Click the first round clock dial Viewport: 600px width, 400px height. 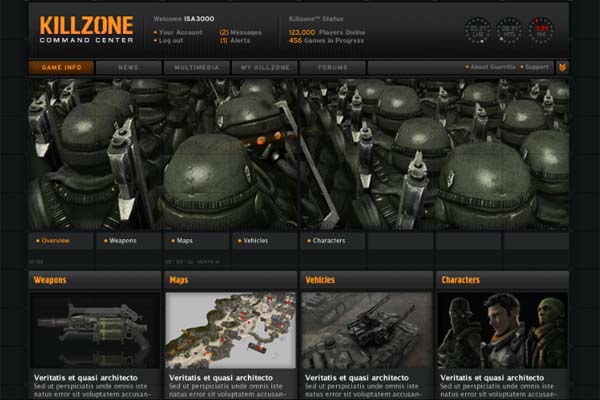pyautogui.click(x=478, y=30)
